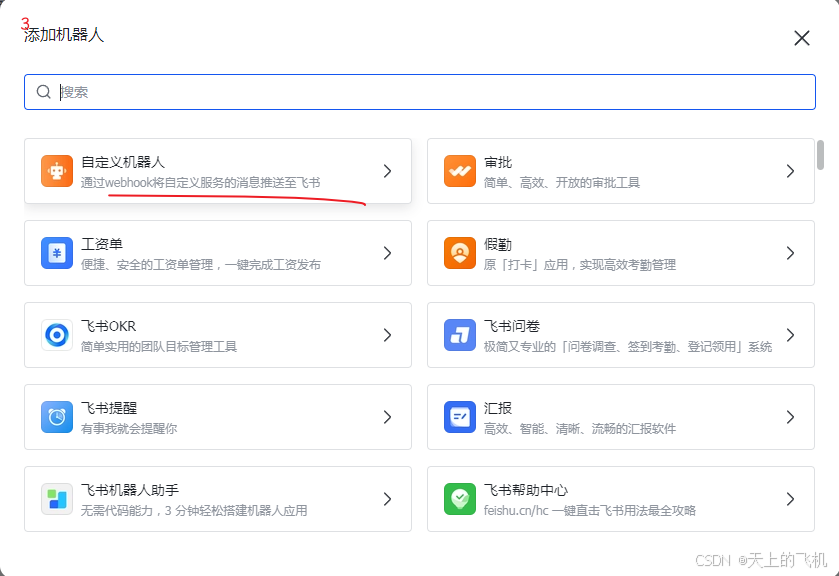This screenshot has height=576, width=839.
Task: Click the 飞书问卷 survey icon
Action: point(460,335)
